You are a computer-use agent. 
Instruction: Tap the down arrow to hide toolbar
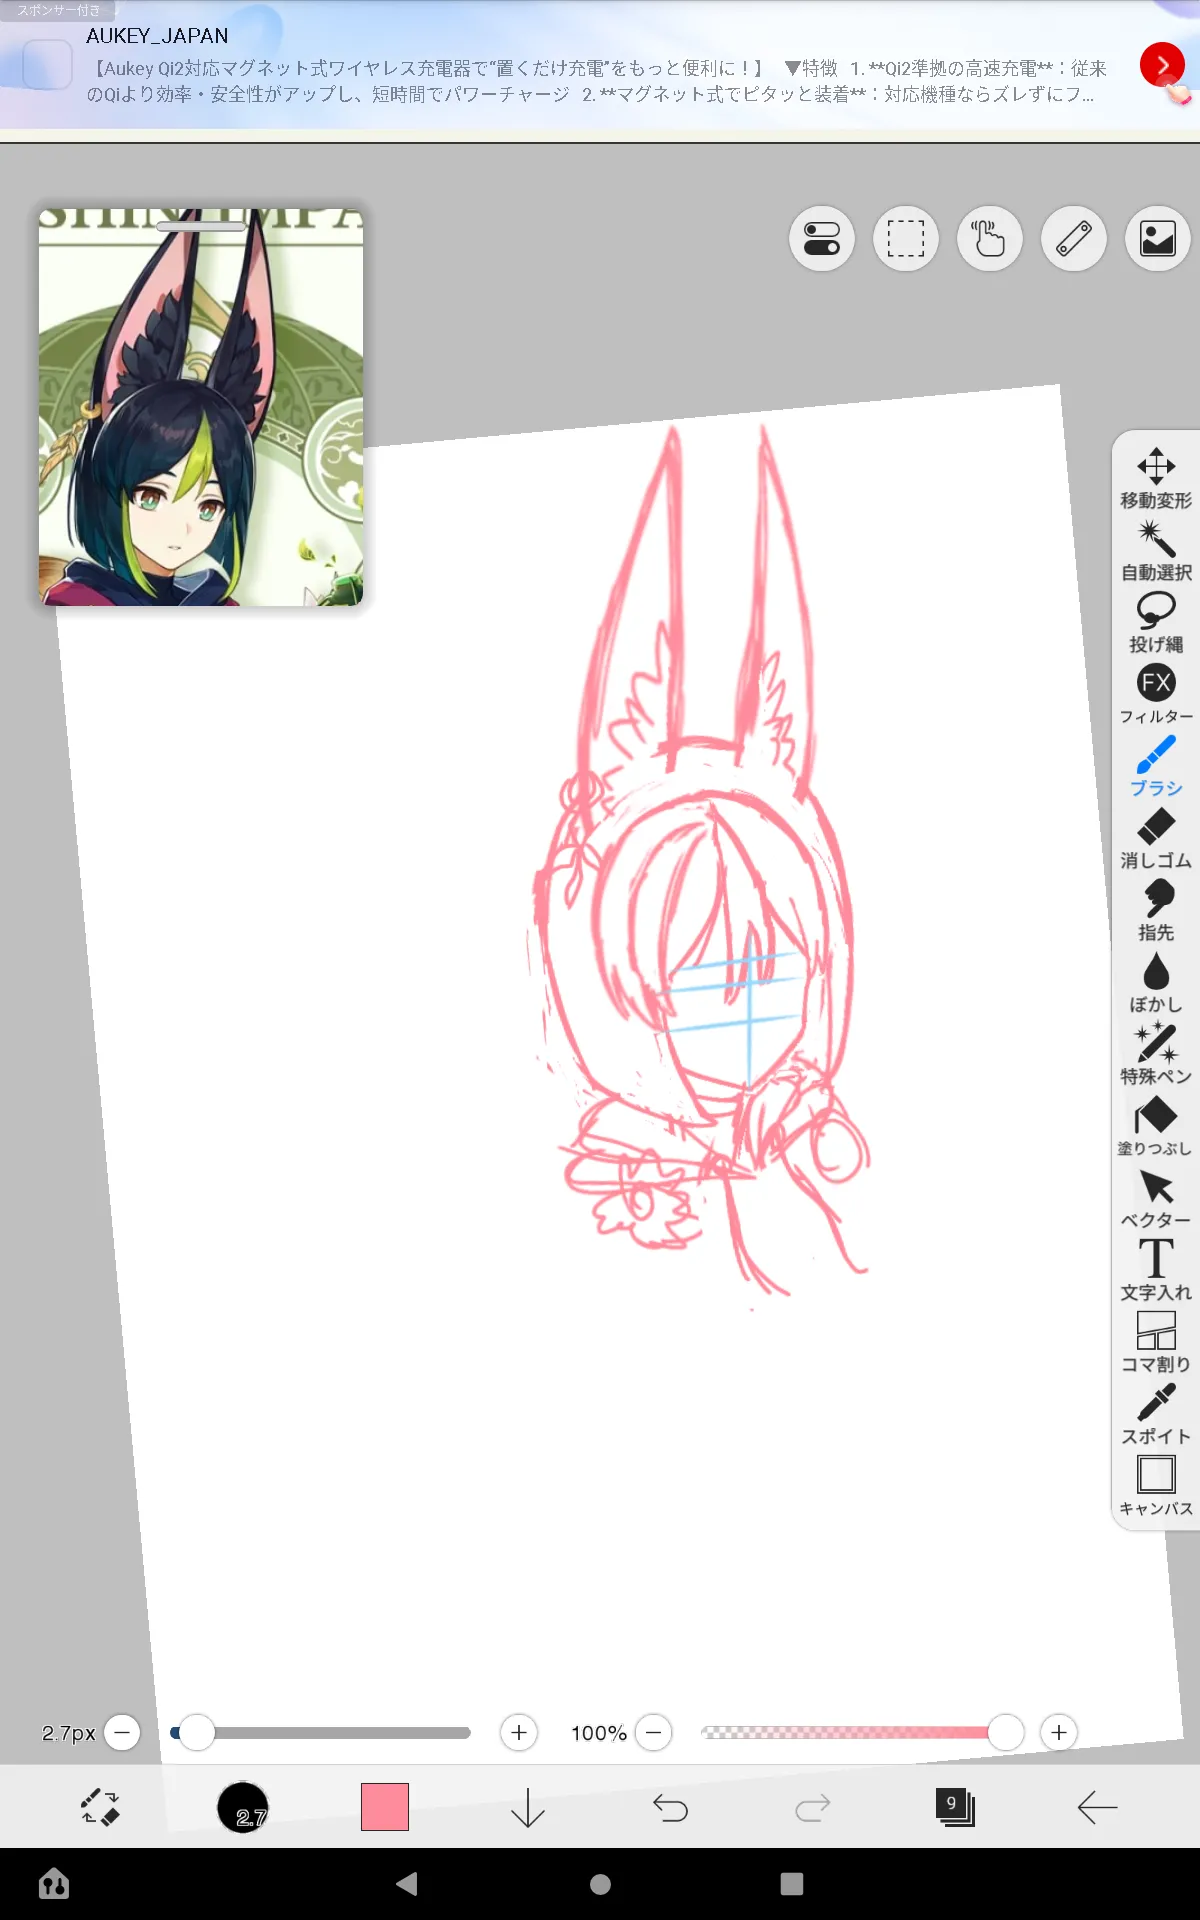pos(528,1807)
